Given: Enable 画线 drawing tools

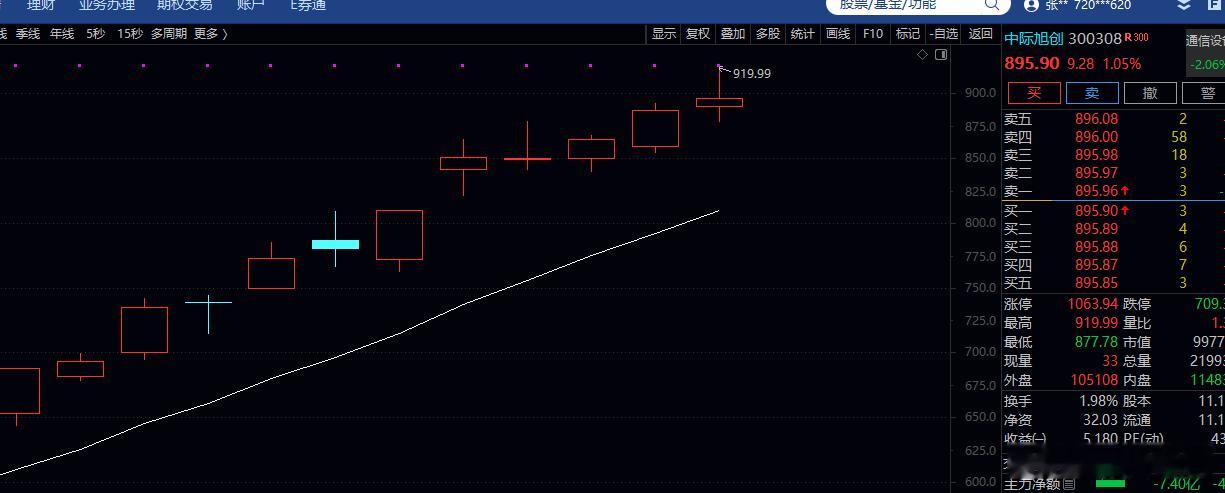Looking at the screenshot, I should [838, 33].
